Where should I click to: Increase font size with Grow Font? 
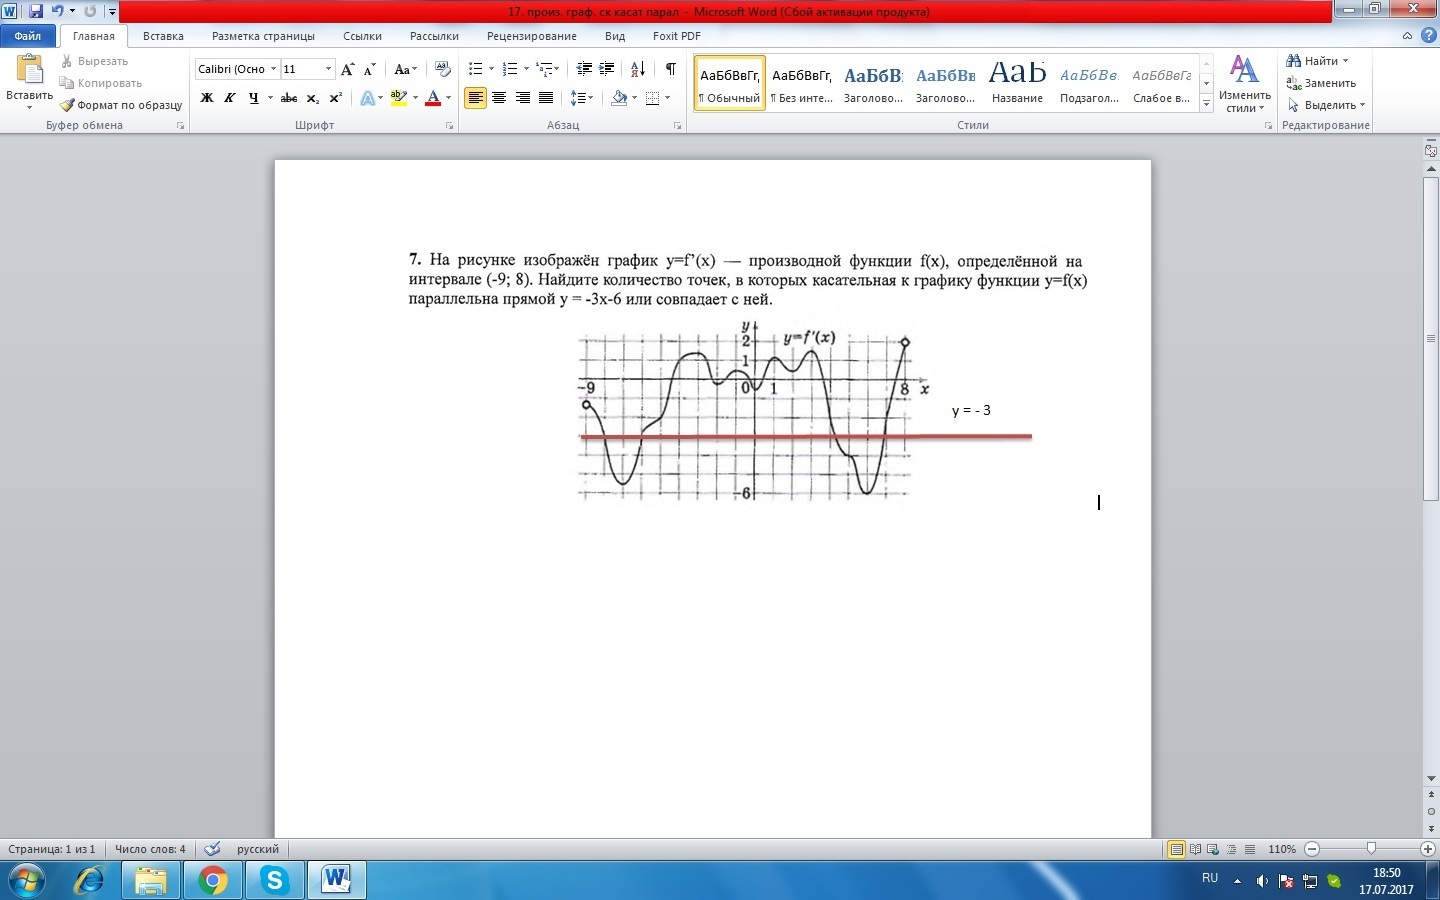point(347,69)
